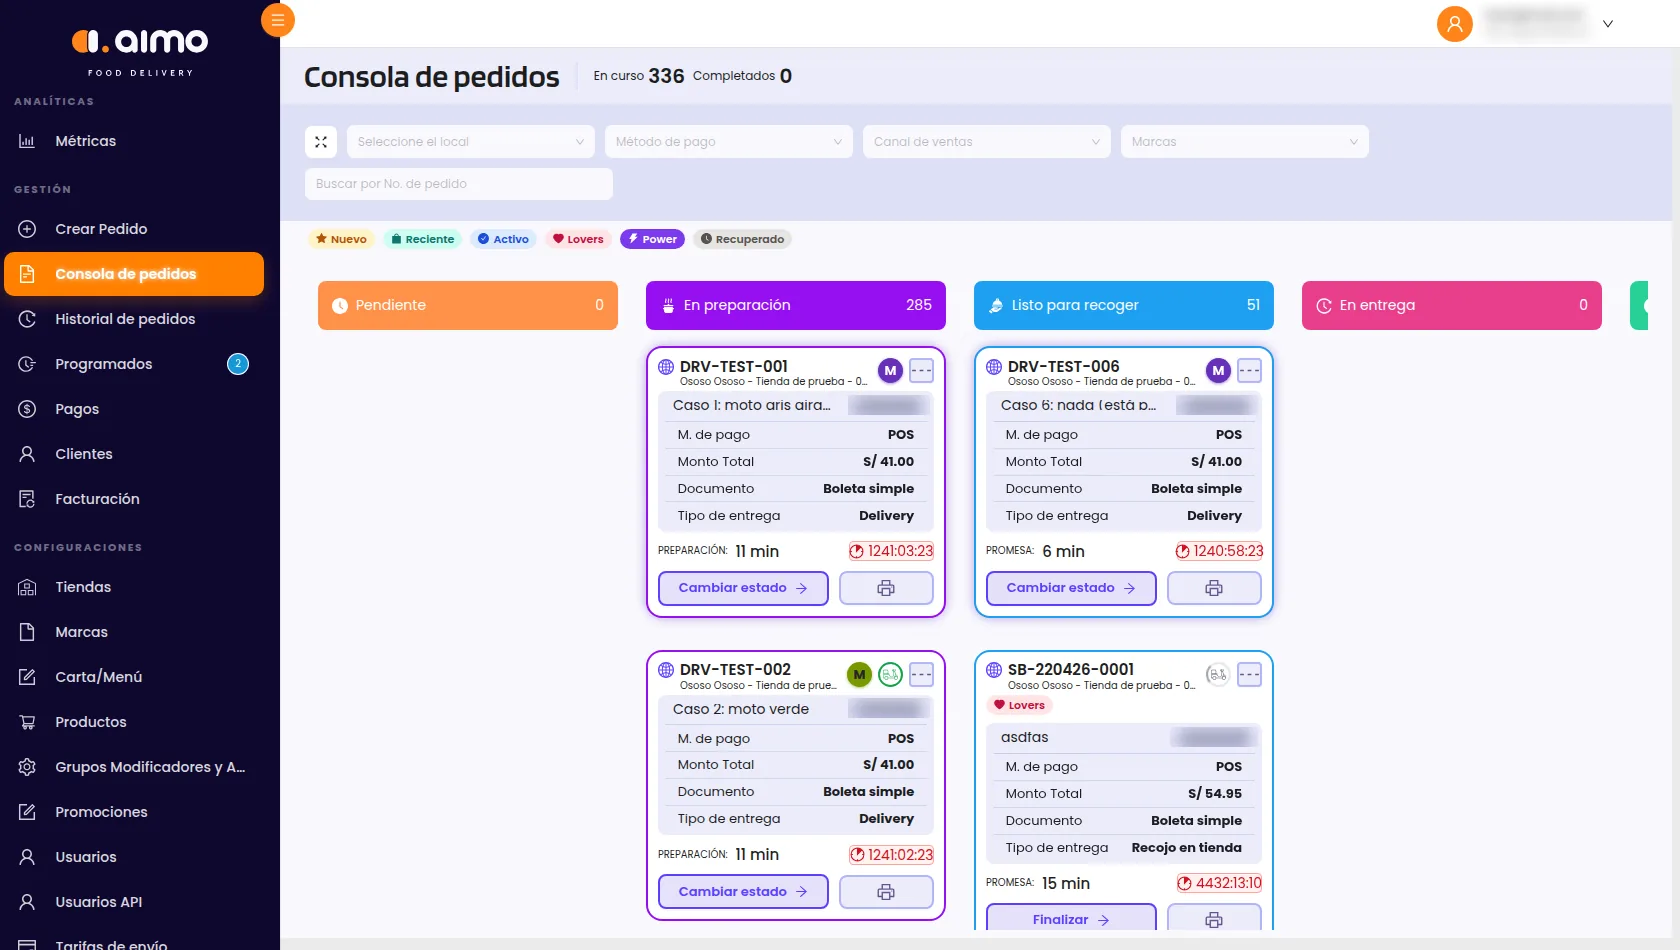Viewport: 1680px width, 950px height.
Task: Open more options on DRV-TEST-001 card
Action: point(921,371)
